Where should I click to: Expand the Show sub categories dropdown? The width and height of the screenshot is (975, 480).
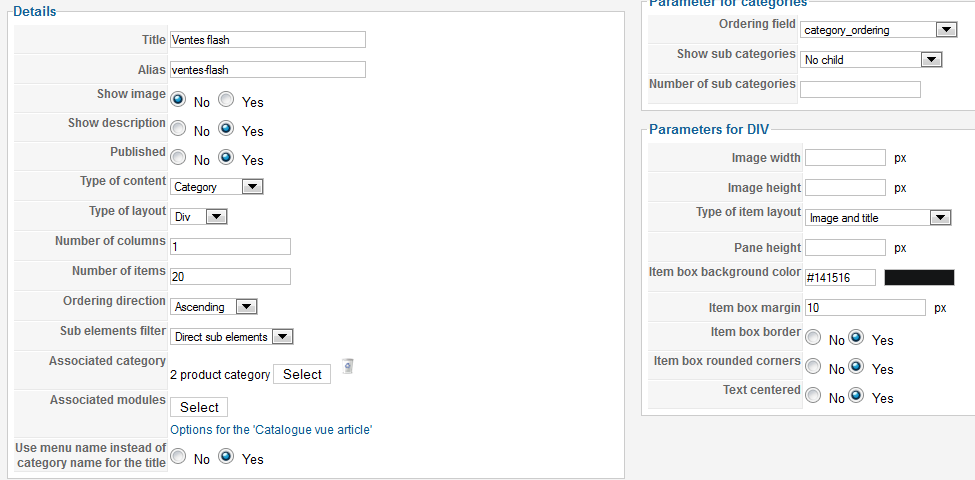(x=871, y=60)
